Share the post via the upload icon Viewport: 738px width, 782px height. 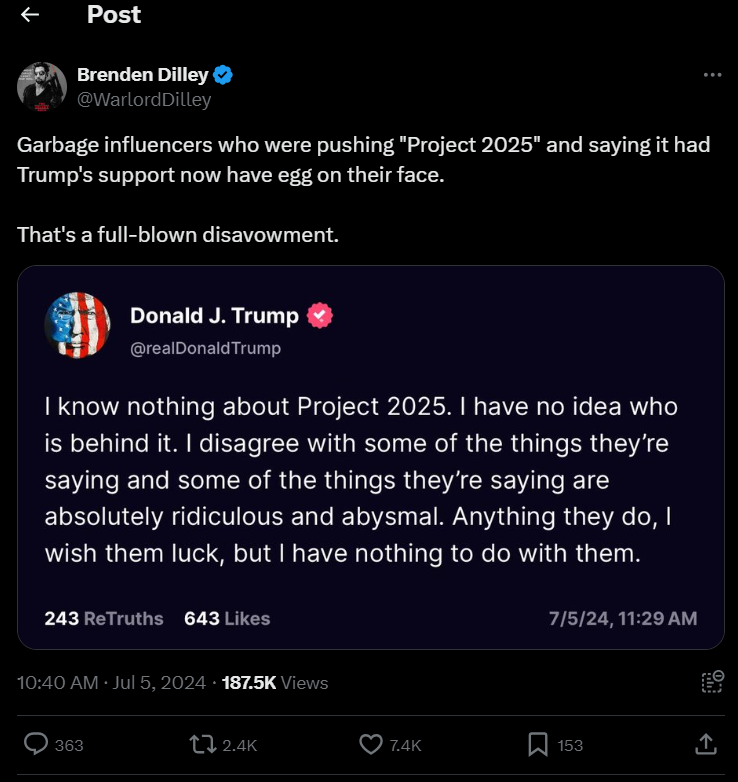click(706, 744)
